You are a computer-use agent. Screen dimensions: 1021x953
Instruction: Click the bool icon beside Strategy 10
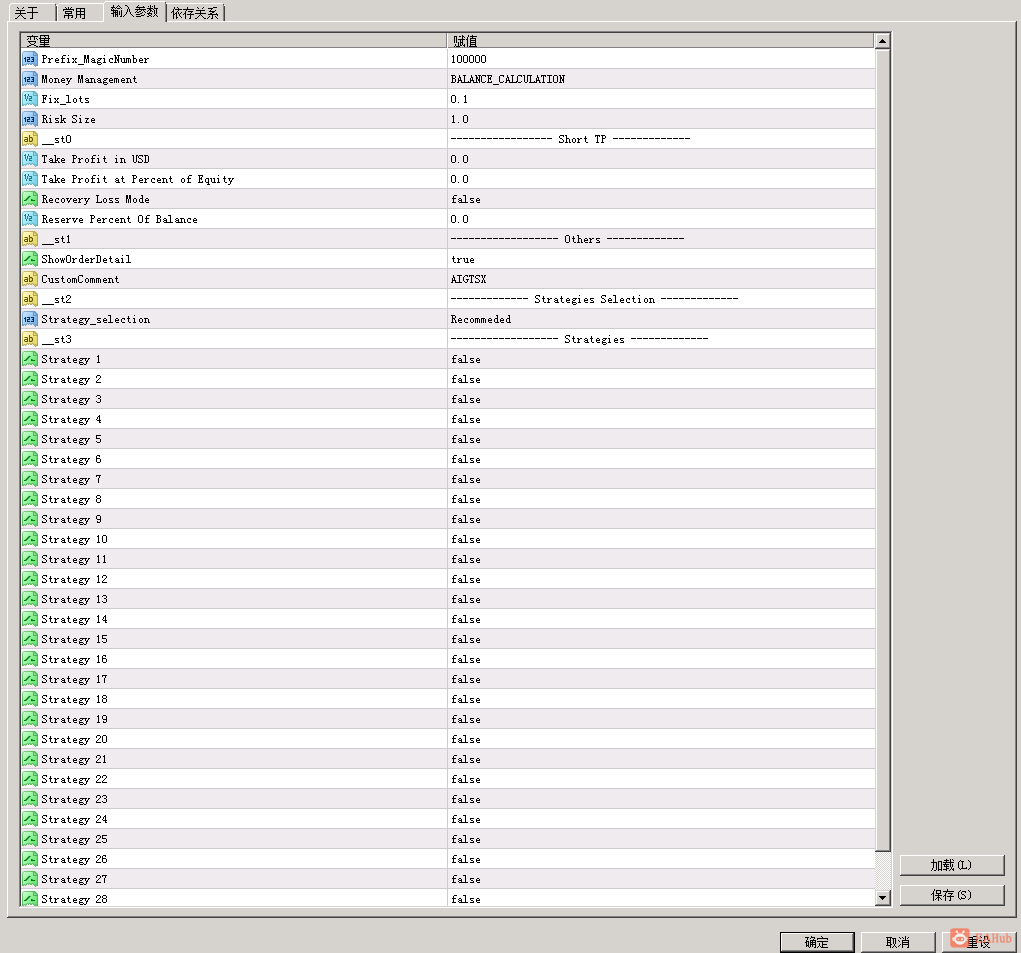[30, 540]
